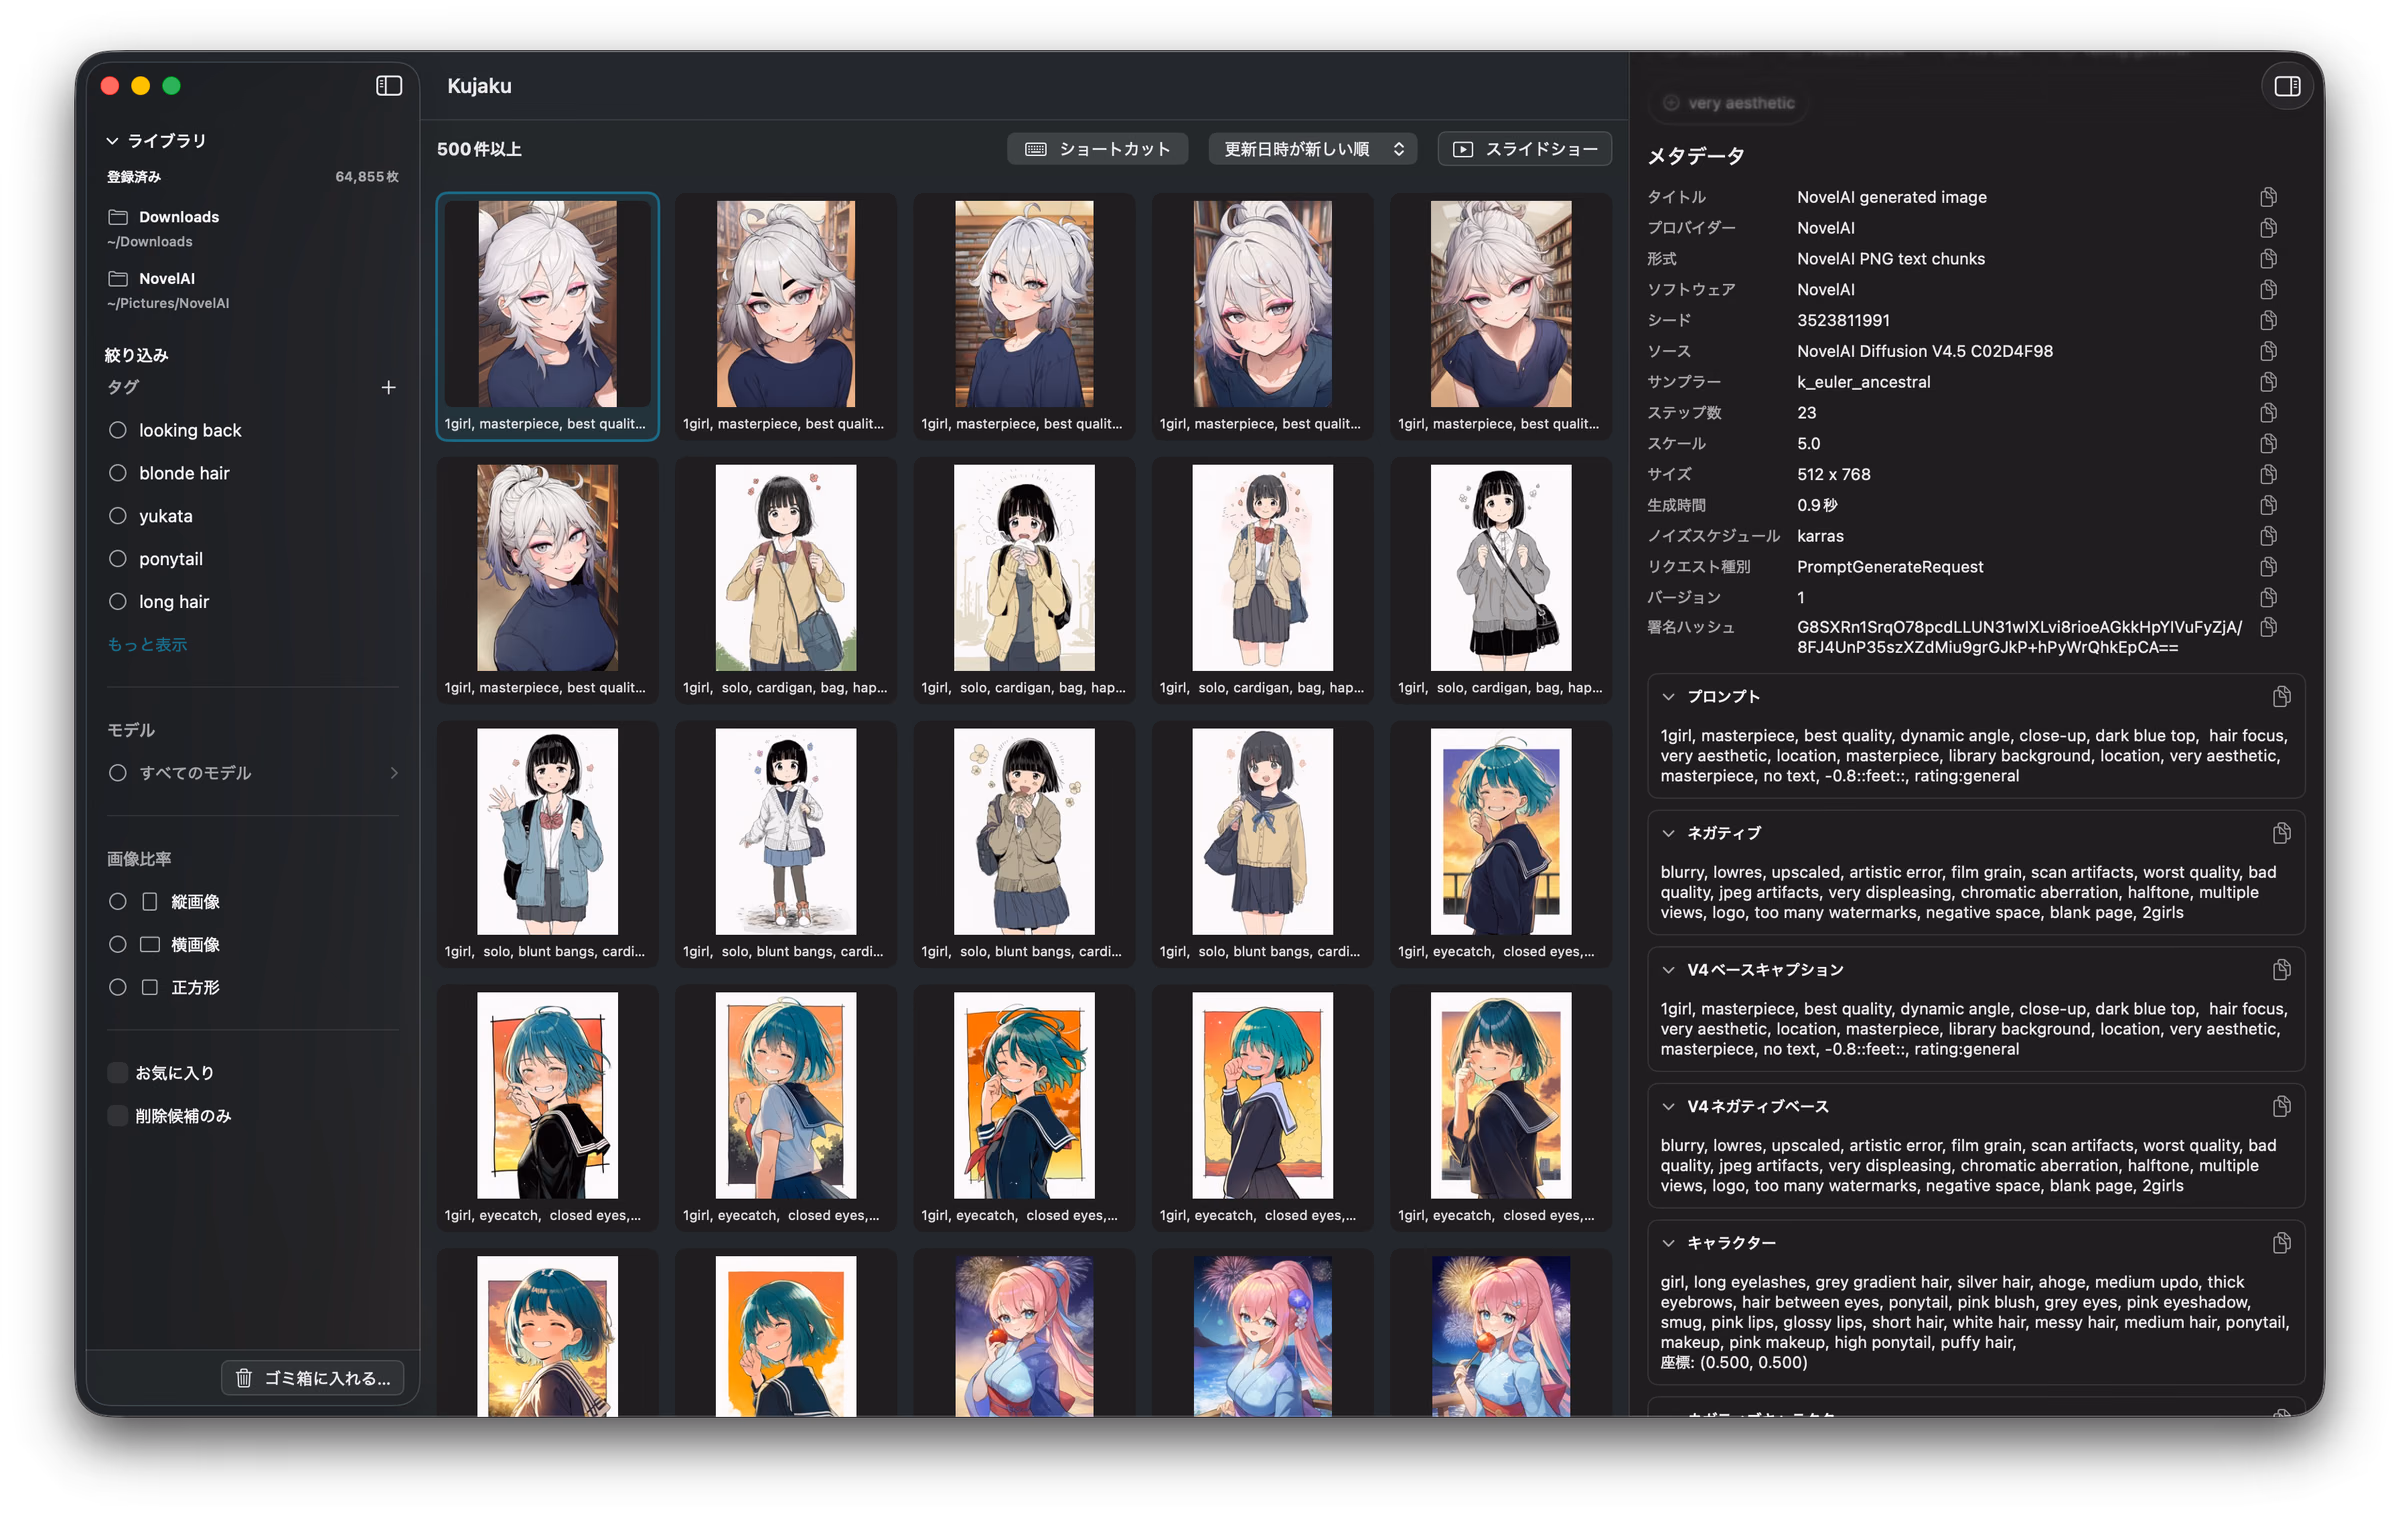The image size is (2400, 1516).
Task: Copy the 署名ハッシュ value
Action: pyautogui.click(x=2268, y=627)
